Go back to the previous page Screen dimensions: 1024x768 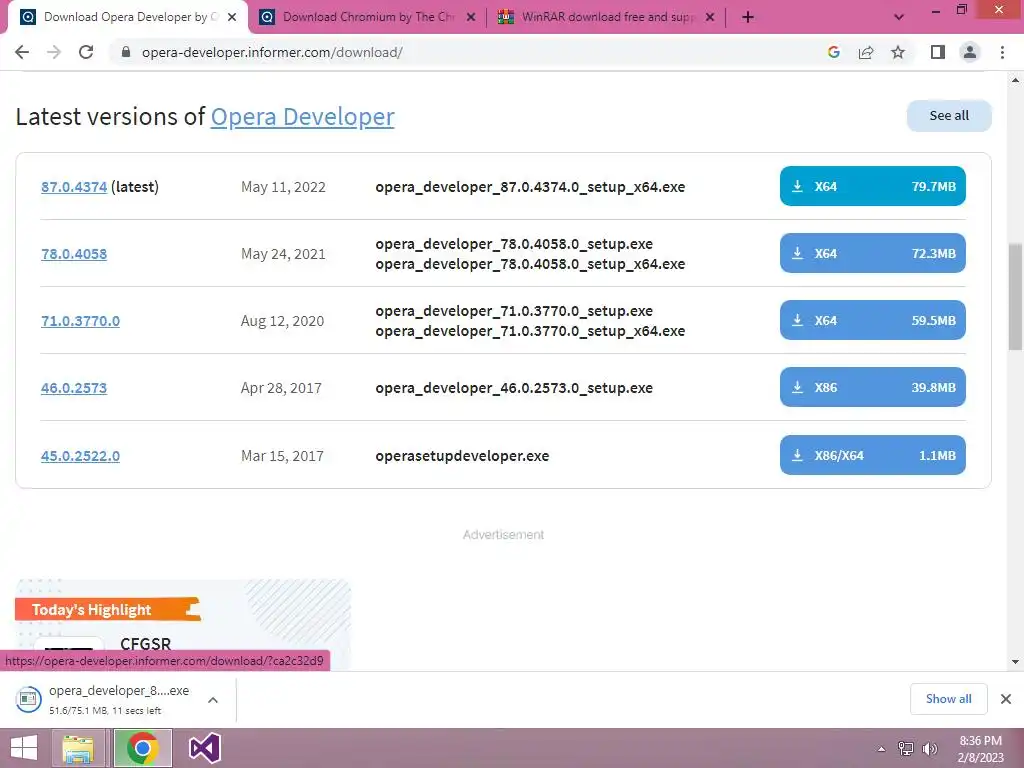pyautogui.click(x=22, y=52)
